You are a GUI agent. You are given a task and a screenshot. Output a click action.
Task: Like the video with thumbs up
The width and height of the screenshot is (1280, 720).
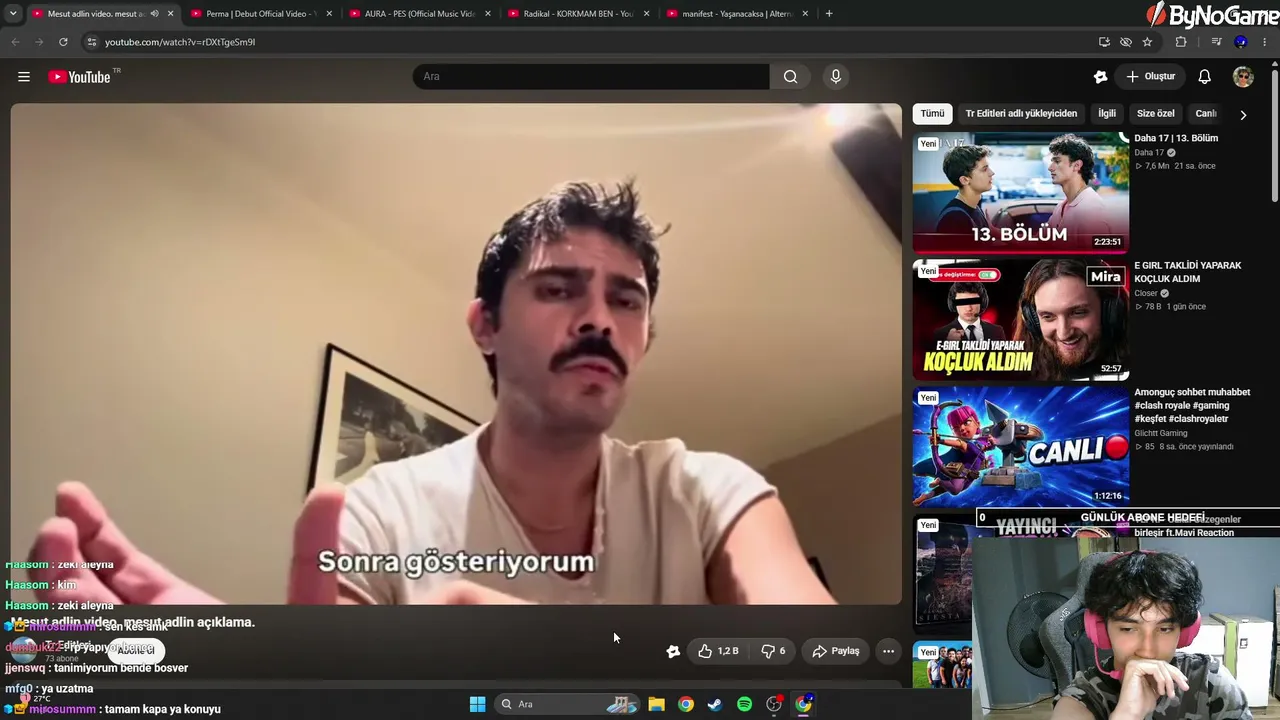tap(718, 651)
